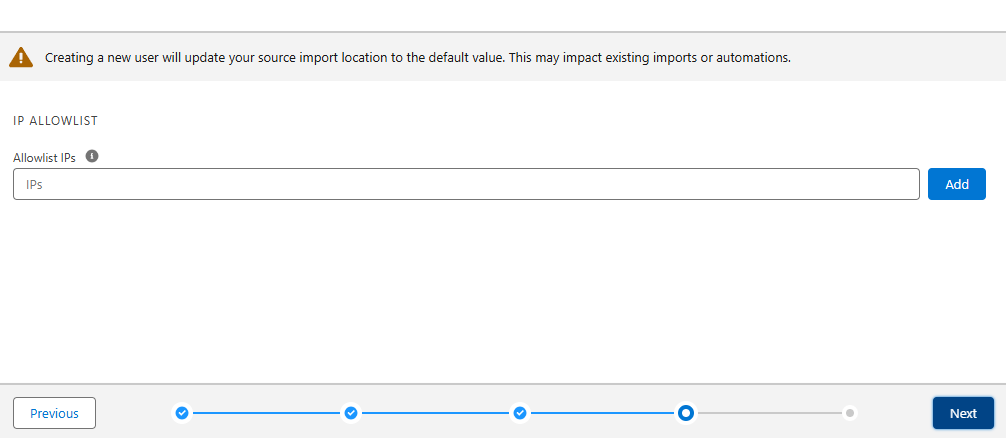The height and width of the screenshot is (438, 1006).
Task: Select the first completed step checkmark
Action: 182,412
